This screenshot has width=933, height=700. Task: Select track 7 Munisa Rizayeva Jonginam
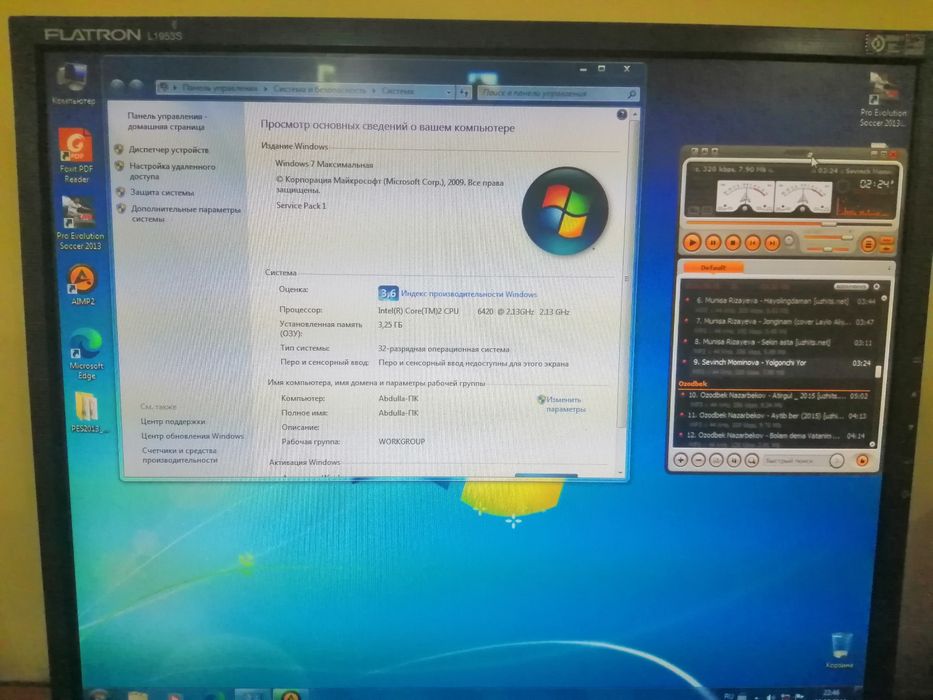click(779, 322)
